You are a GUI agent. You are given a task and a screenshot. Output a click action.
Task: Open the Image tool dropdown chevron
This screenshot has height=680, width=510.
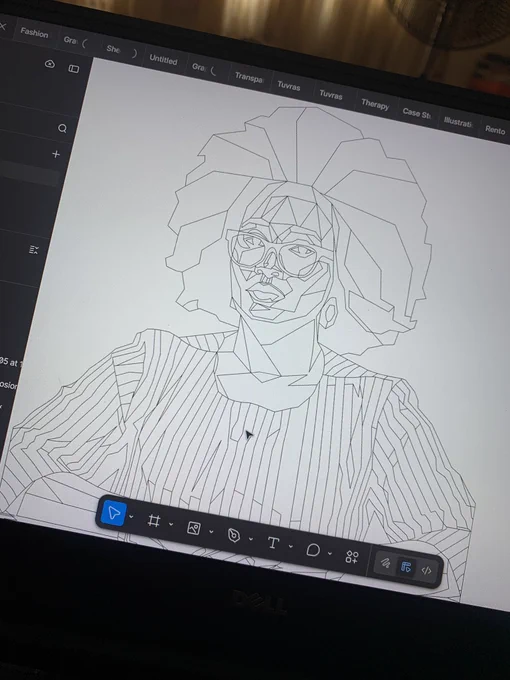(211, 532)
